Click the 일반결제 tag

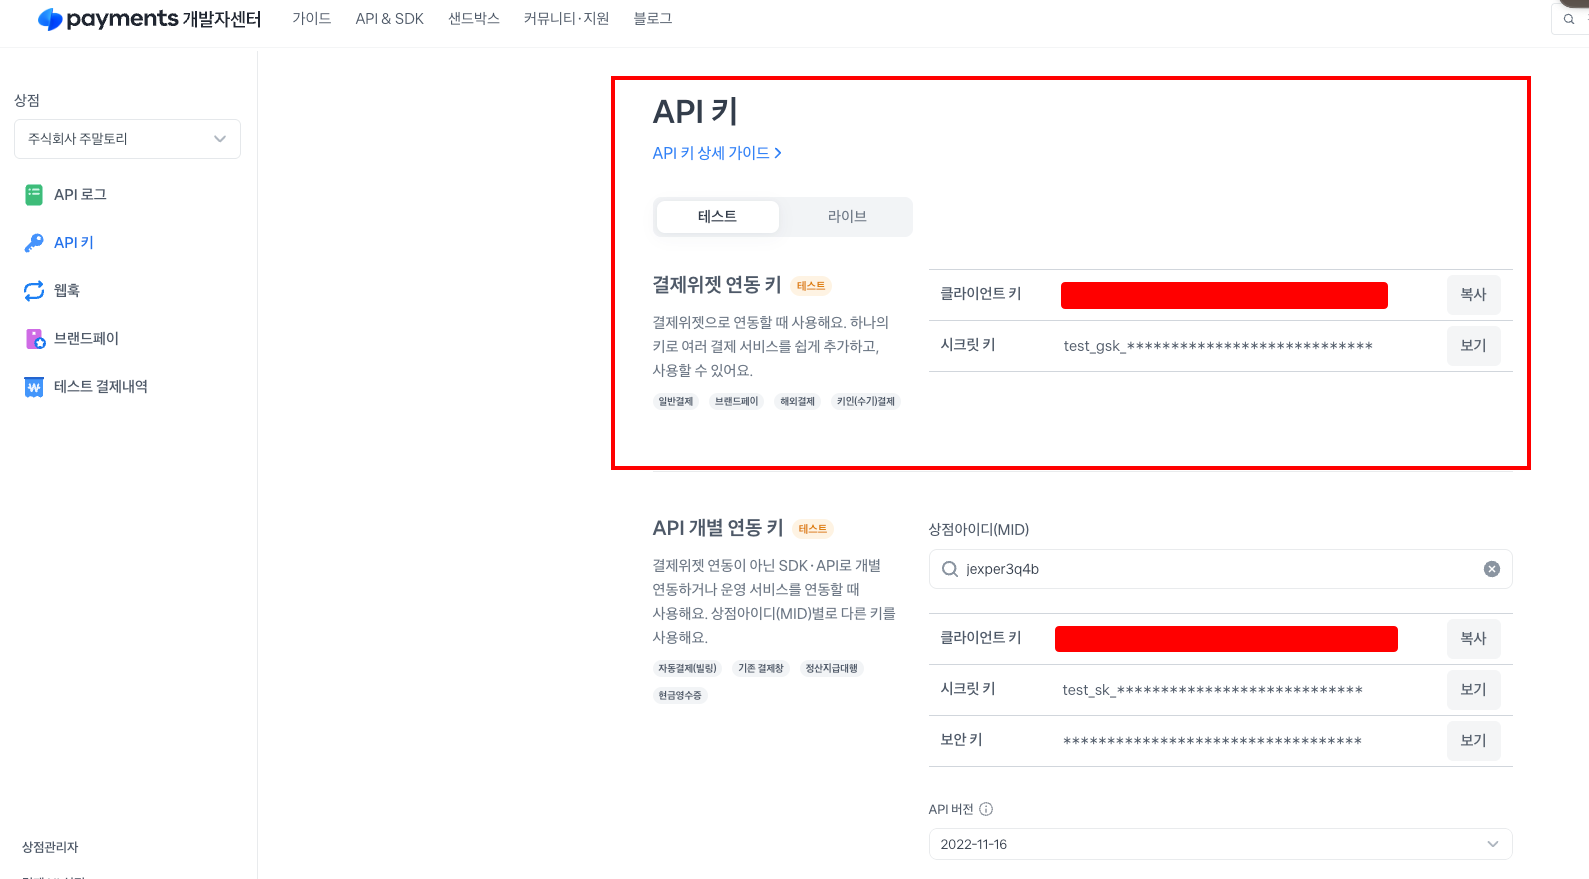676,402
